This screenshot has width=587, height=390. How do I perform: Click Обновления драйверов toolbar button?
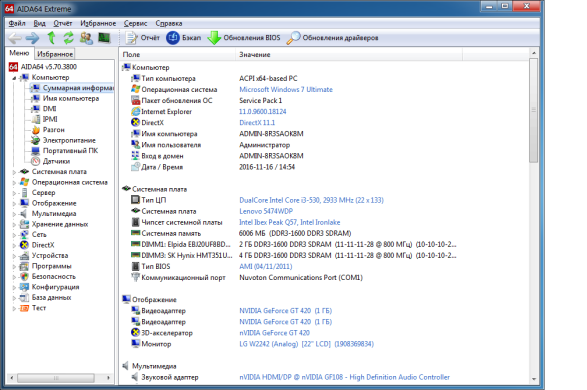(x=332, y=37)
